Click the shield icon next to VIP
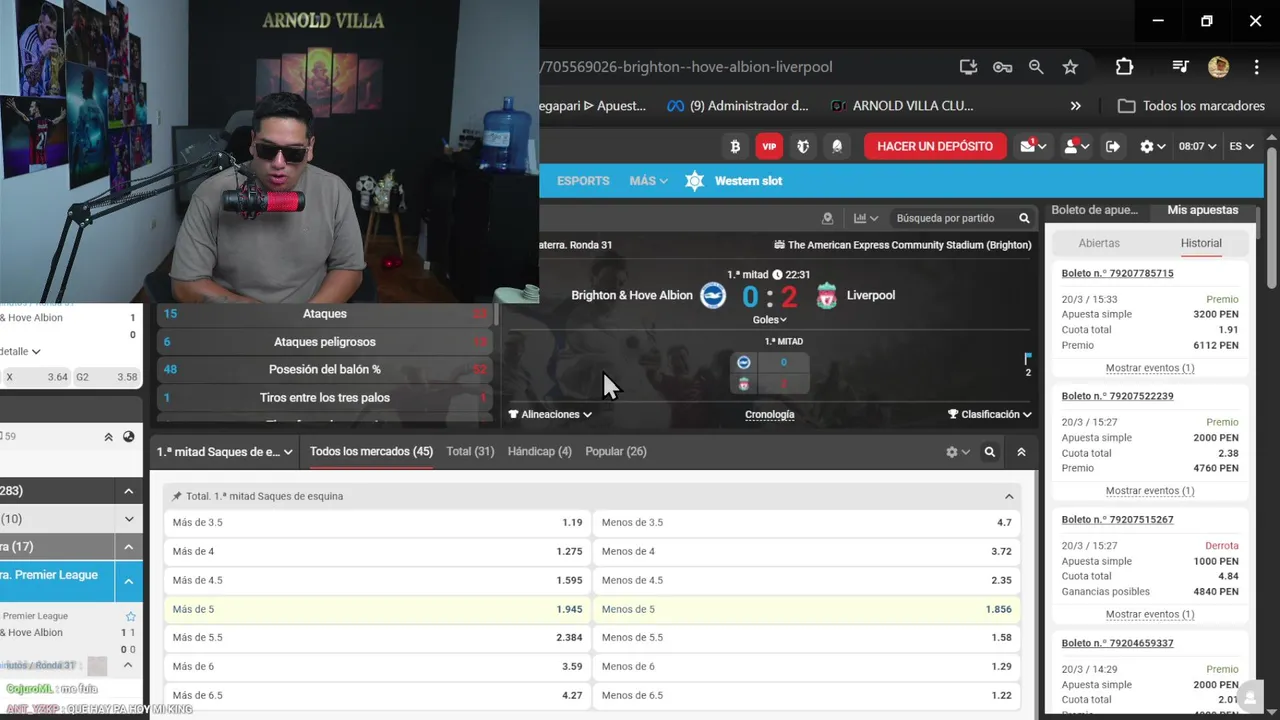 click(803, 146)
